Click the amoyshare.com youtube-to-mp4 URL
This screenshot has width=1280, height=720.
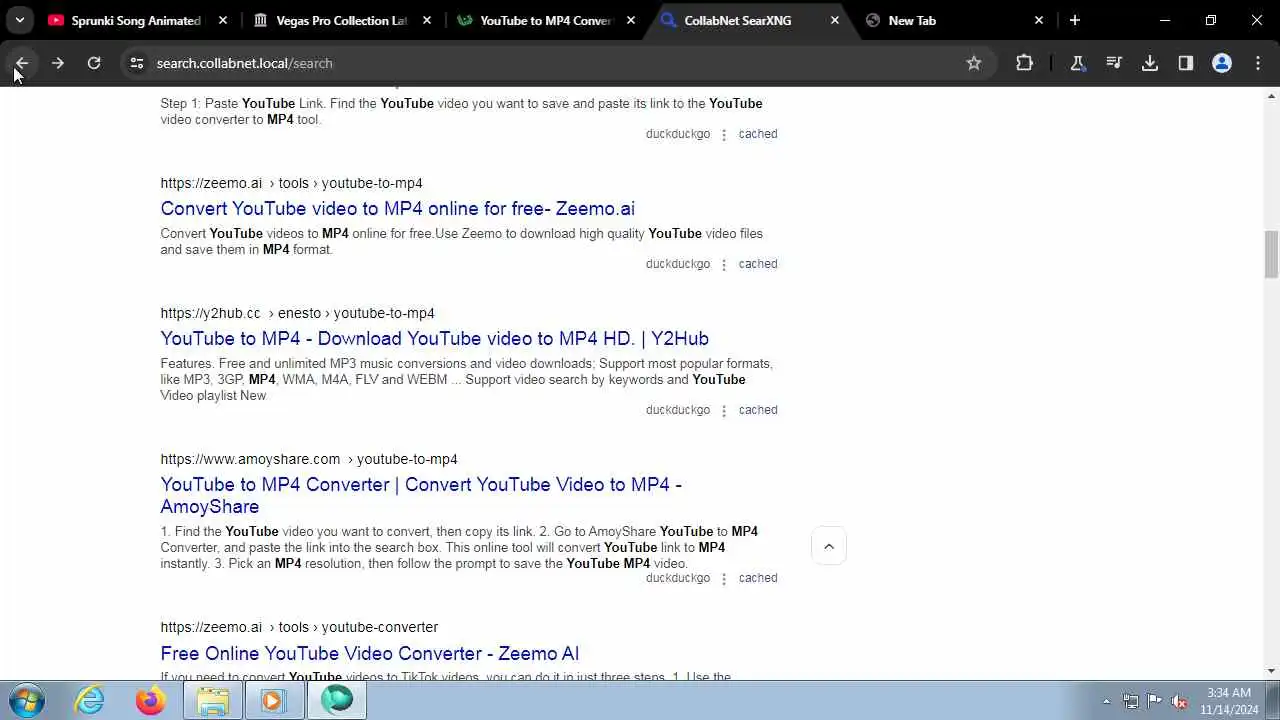(x=309, y=459)
